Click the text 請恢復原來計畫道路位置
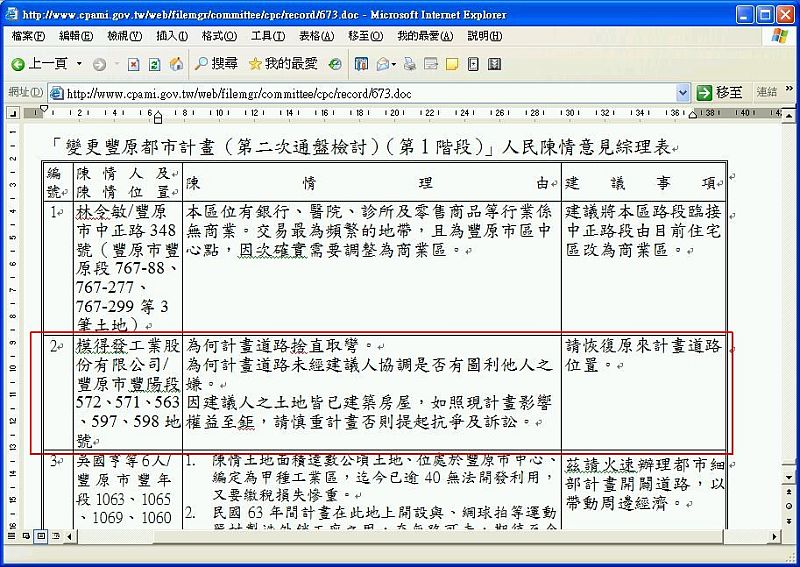The image size is (800, 567). coord(643,356)
